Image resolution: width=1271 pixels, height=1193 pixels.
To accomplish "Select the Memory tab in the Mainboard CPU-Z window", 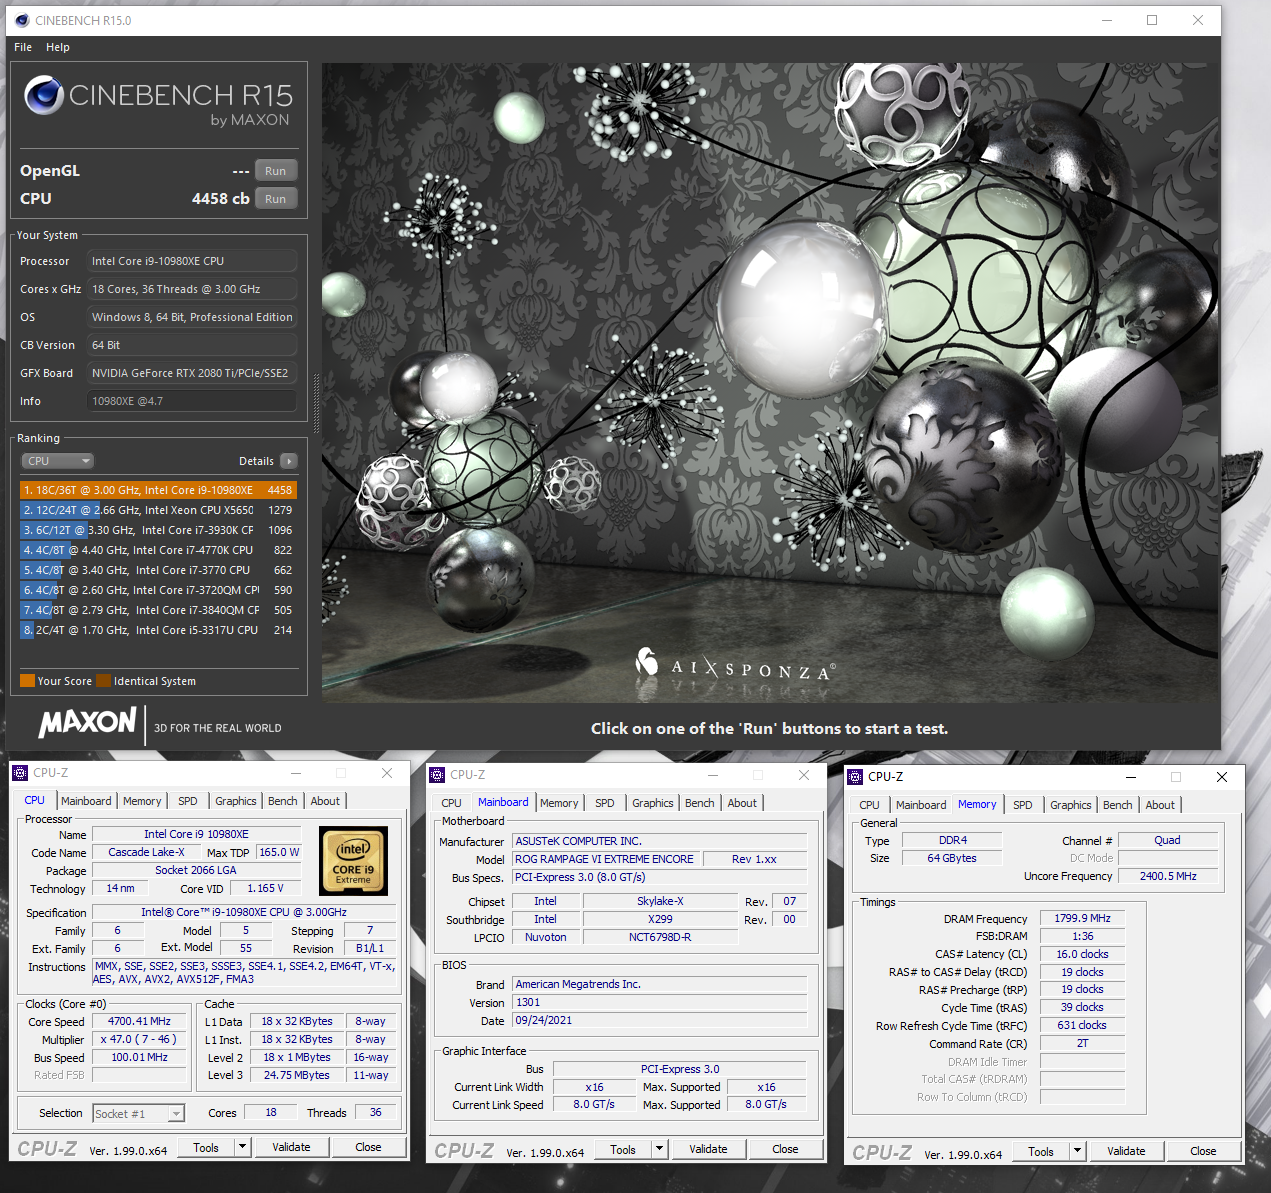I will (x=559, y=803).
